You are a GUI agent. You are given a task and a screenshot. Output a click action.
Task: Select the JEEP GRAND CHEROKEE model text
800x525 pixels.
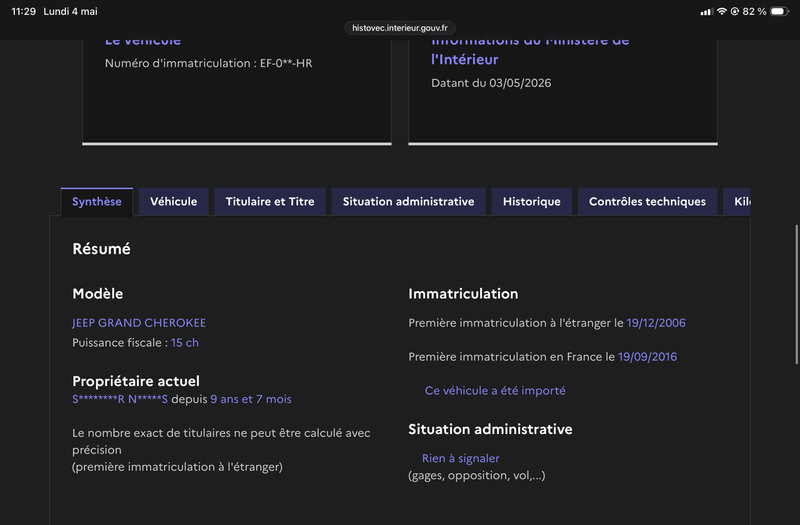click(x=139, y=323)
